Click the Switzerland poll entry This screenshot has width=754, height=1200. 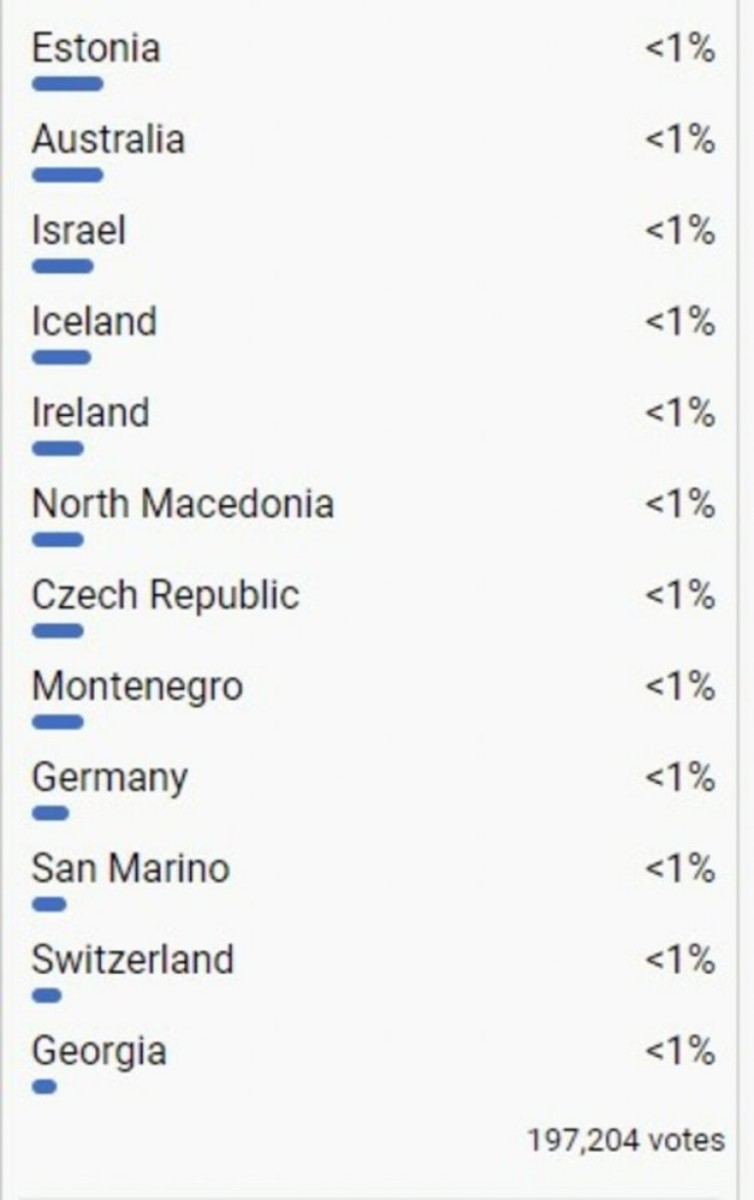point(132,960)
